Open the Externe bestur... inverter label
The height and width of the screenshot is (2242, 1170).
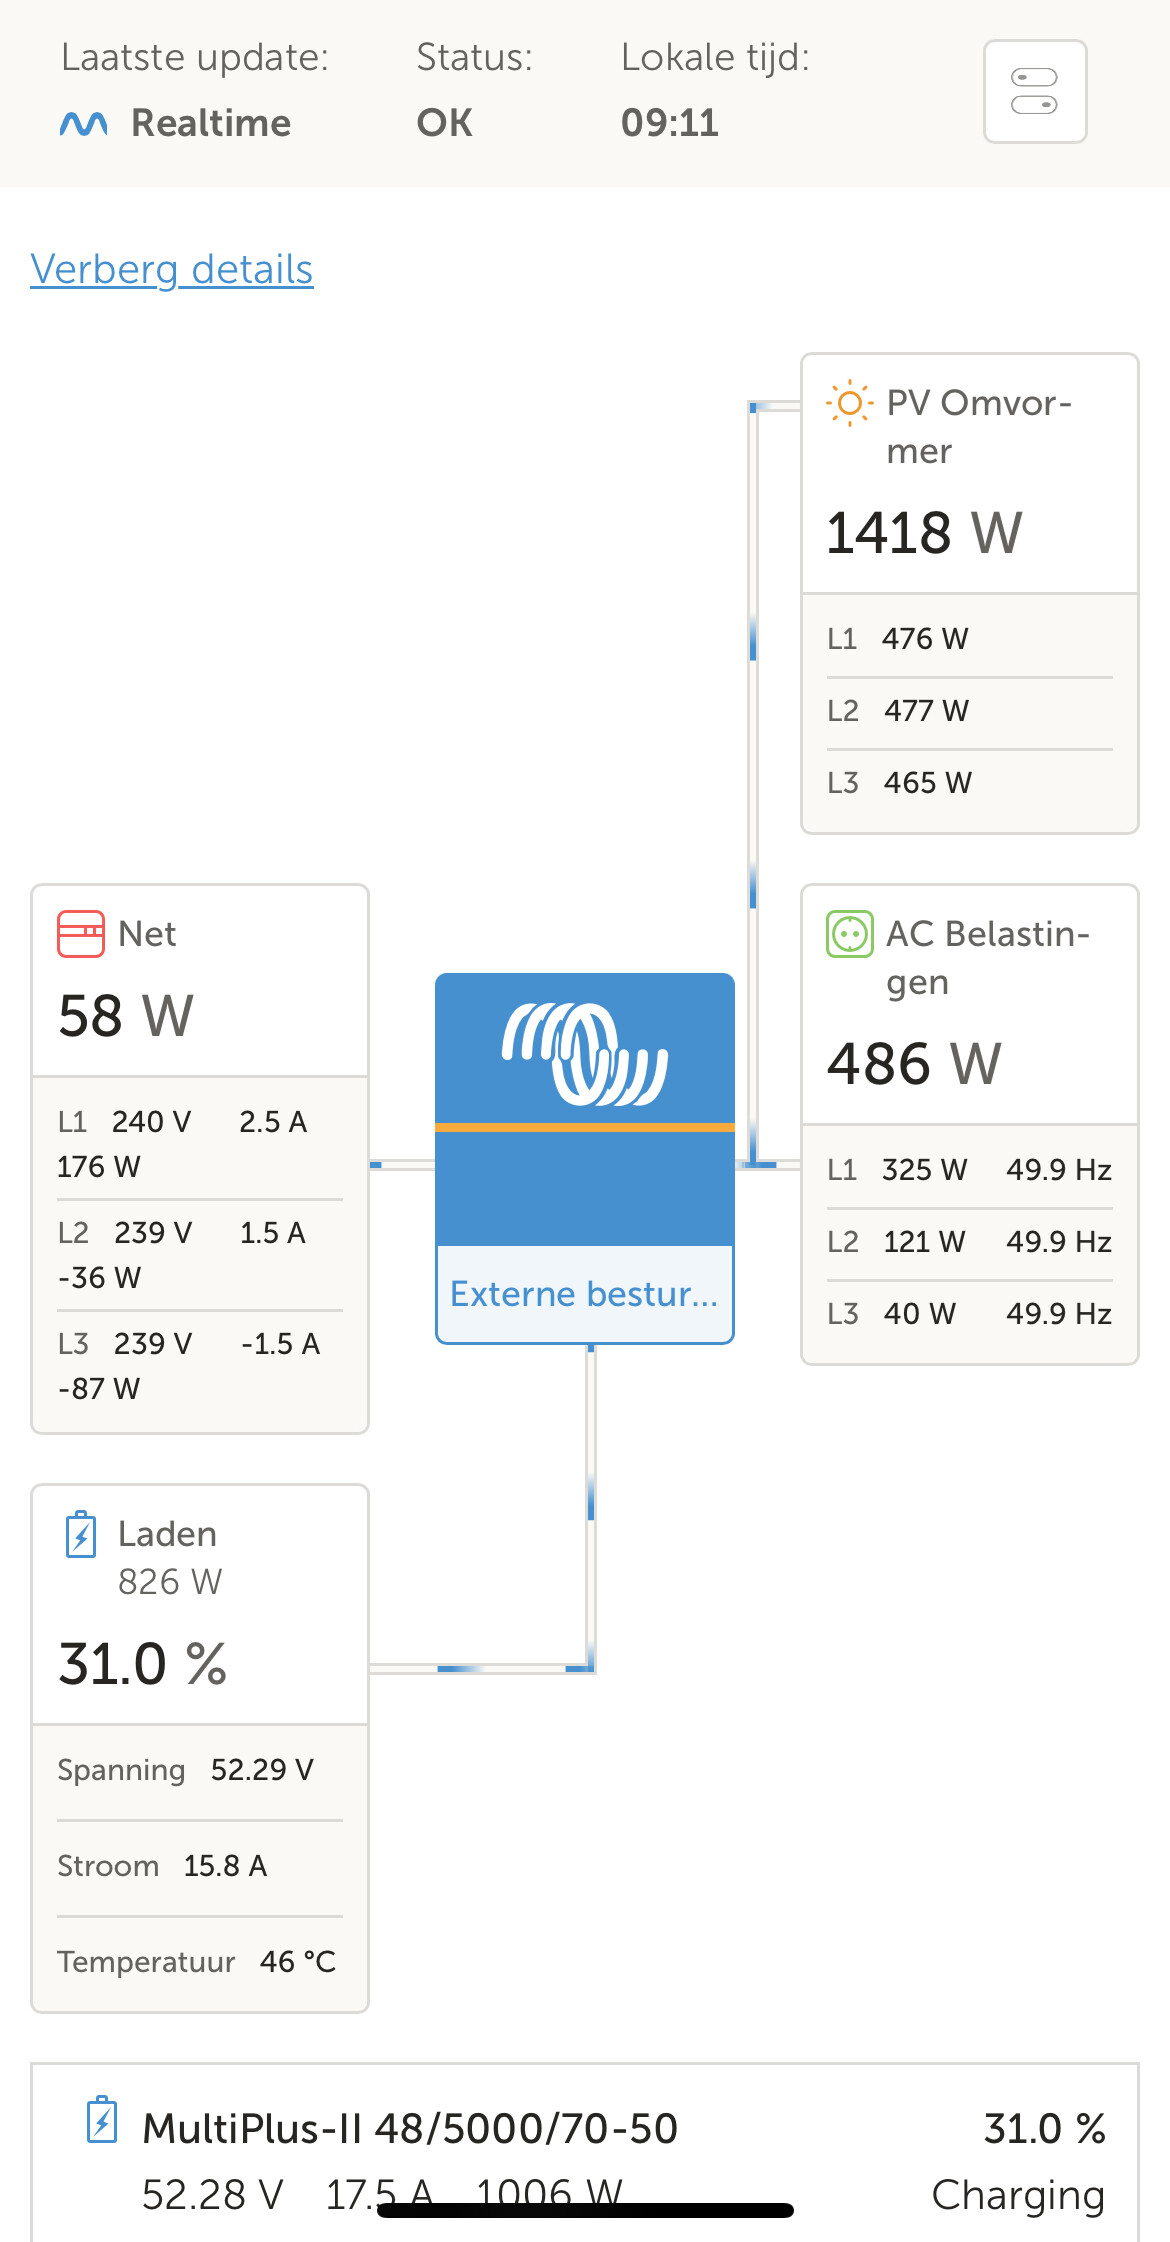click(585, 1294)
